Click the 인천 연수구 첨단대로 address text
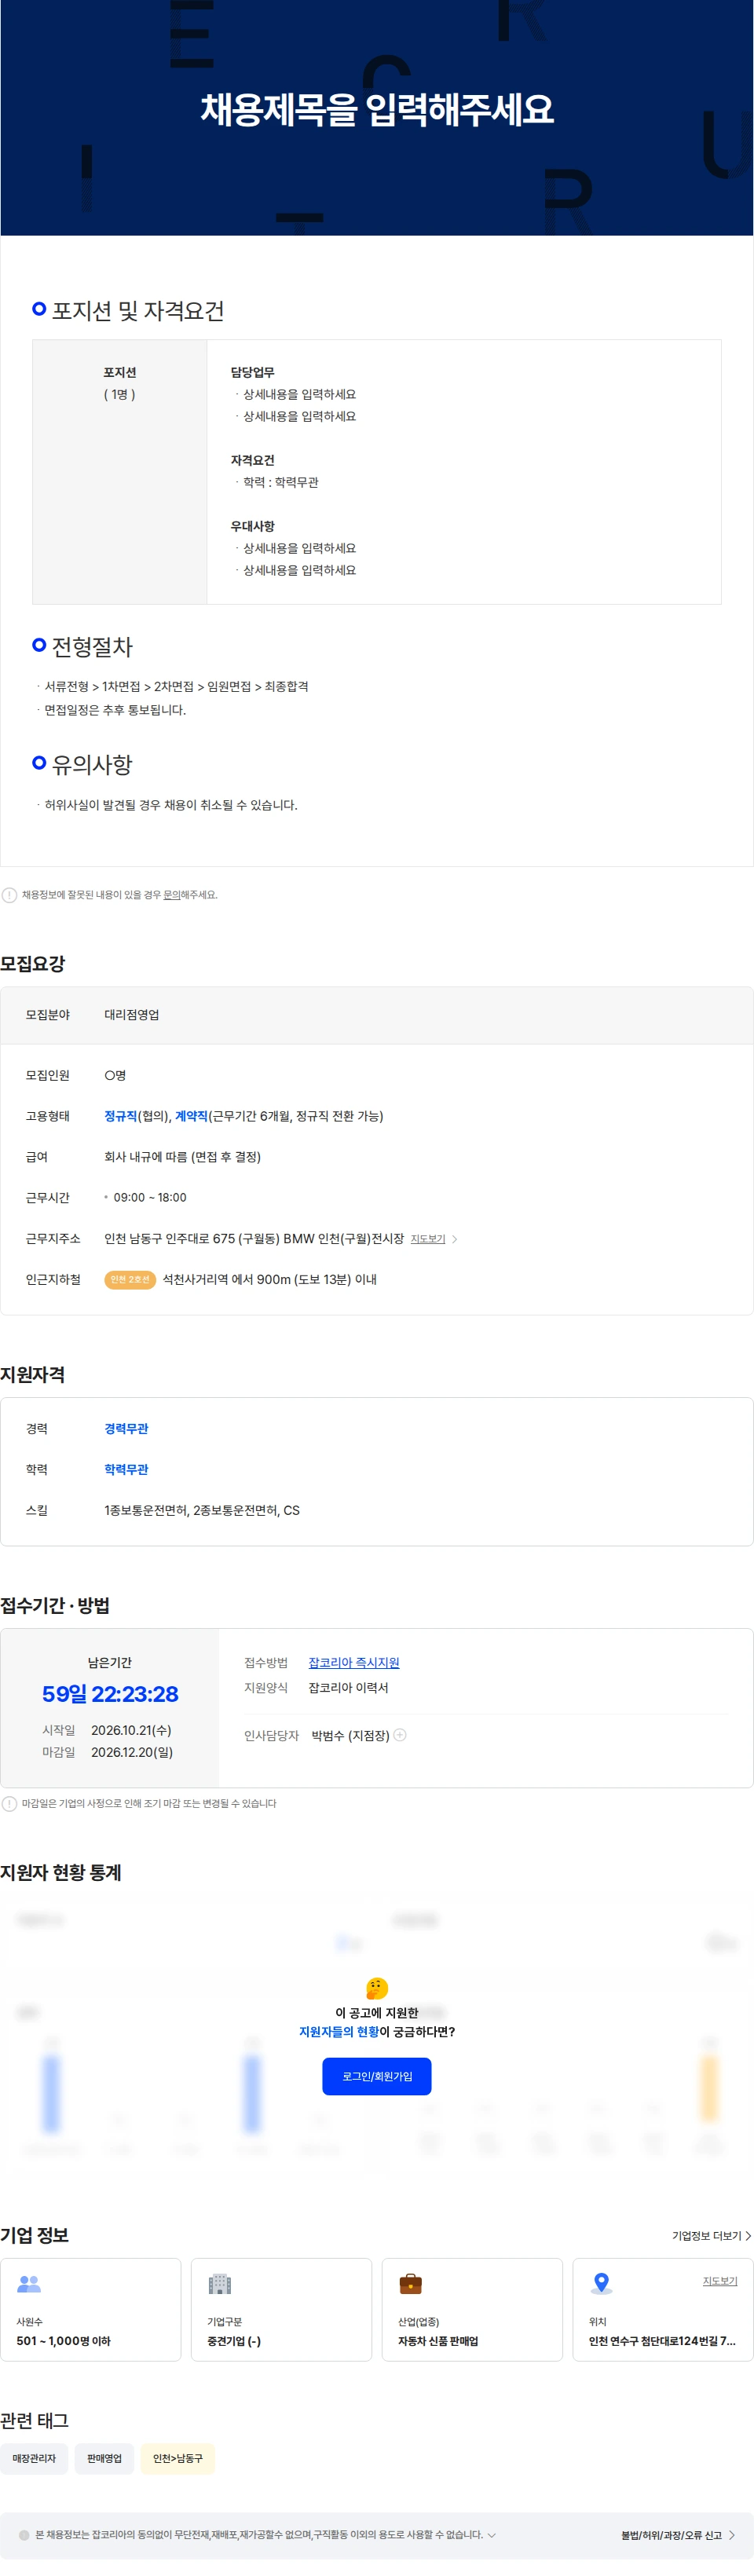The width and height of the screenshot is (754, 2576). pos(661,2340)
